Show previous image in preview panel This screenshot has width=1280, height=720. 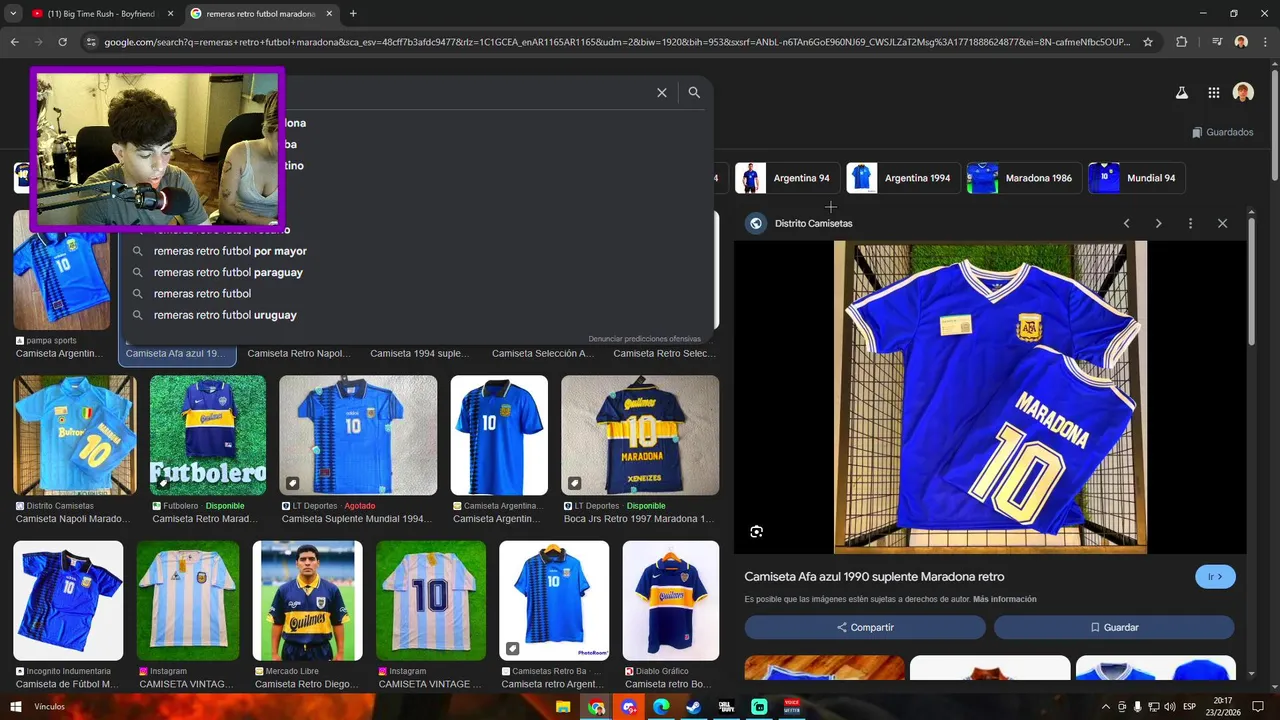pos(1126,223)
